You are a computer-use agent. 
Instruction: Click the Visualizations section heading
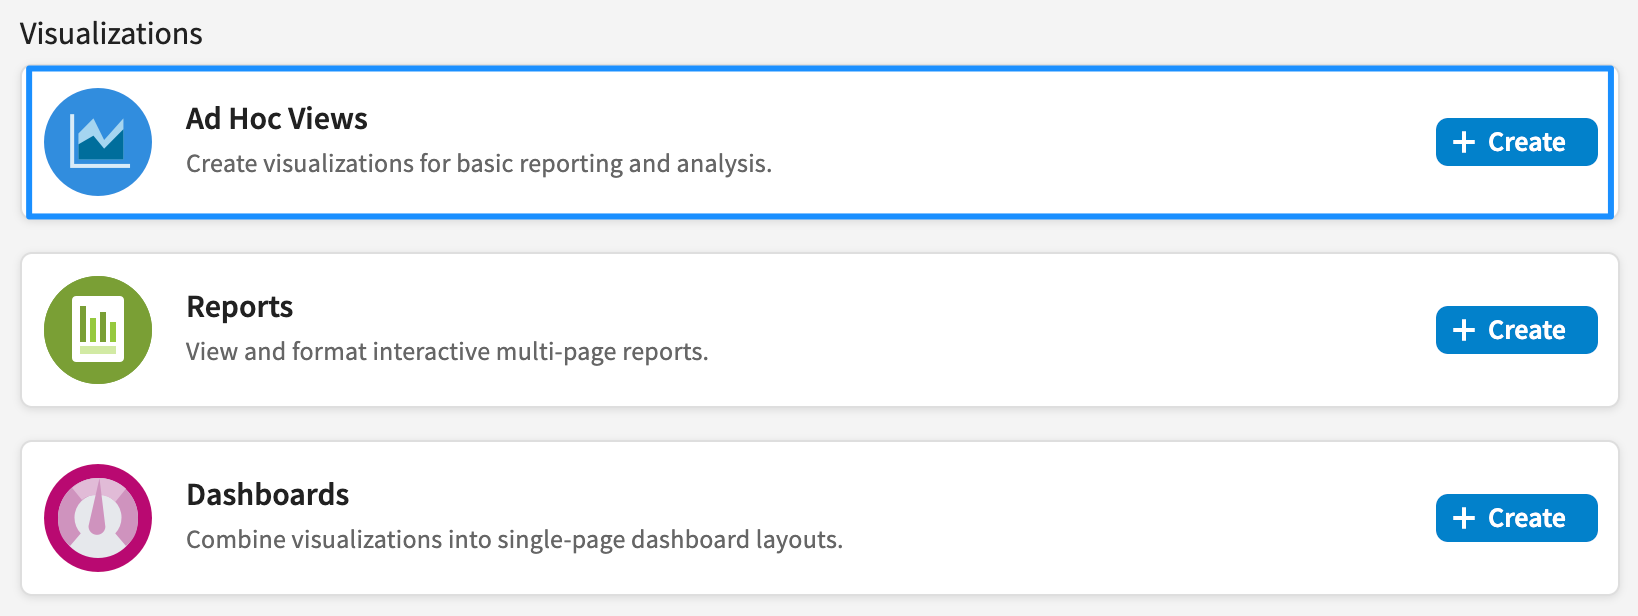pos(111,33)
